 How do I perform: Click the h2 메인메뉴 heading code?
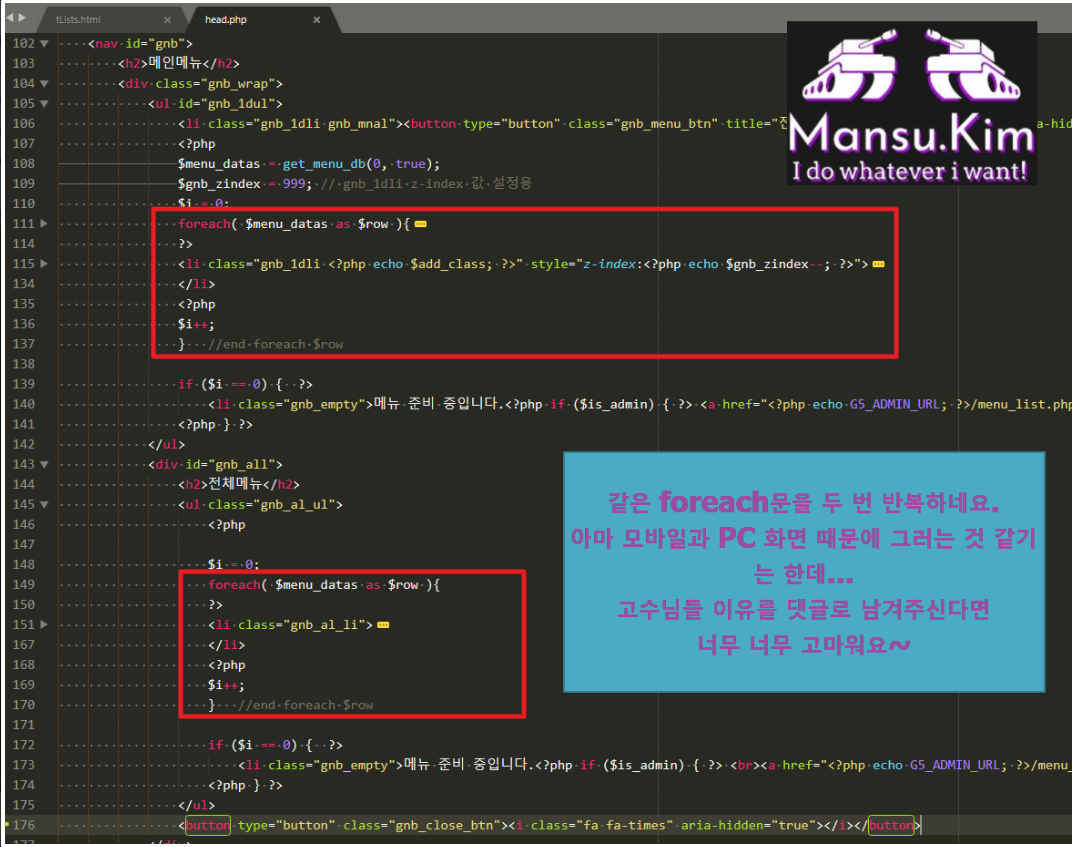[179, 64]
